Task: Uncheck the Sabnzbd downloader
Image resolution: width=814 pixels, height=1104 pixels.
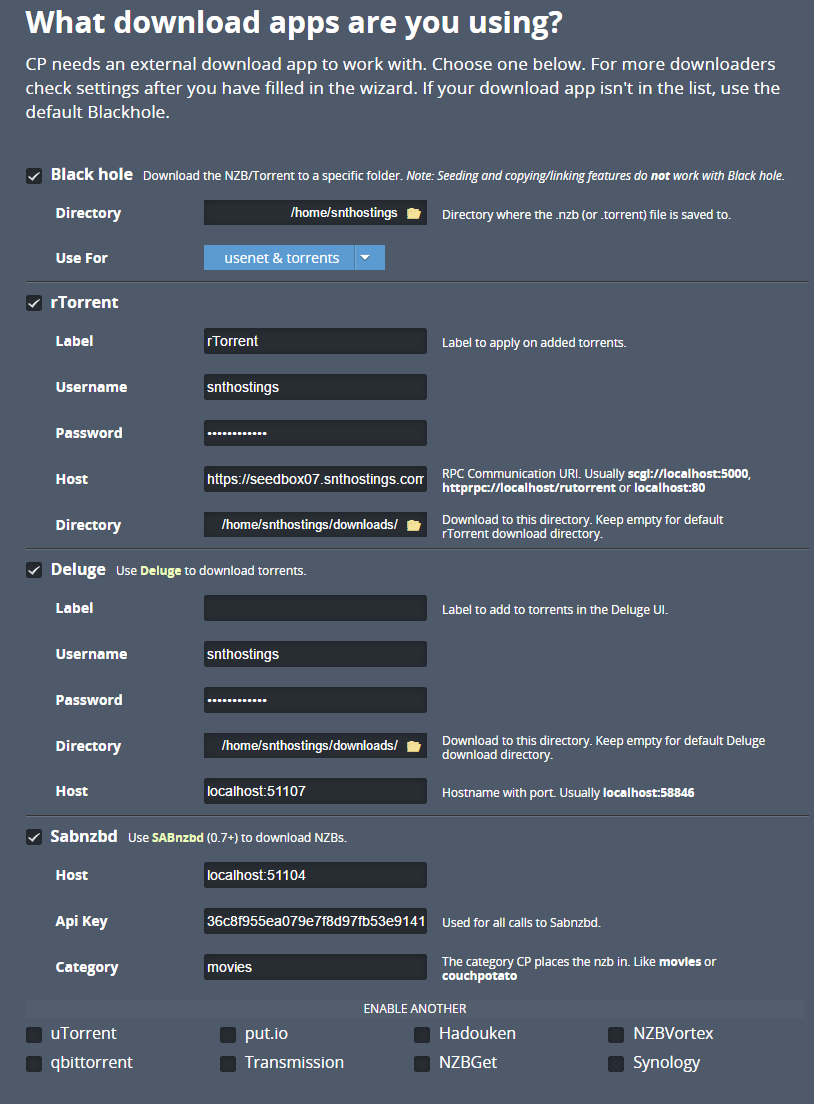Action: pyautogui.click(x=34, y=837)
